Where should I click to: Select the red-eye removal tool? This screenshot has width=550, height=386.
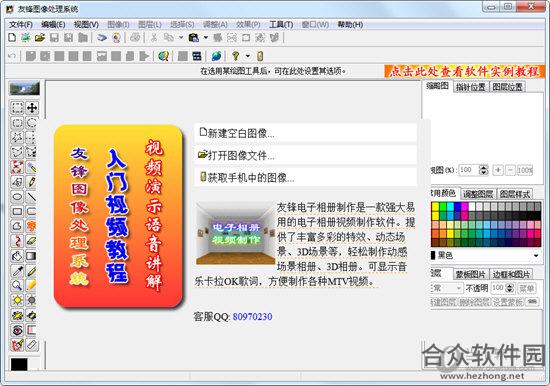tap(17, 330)
